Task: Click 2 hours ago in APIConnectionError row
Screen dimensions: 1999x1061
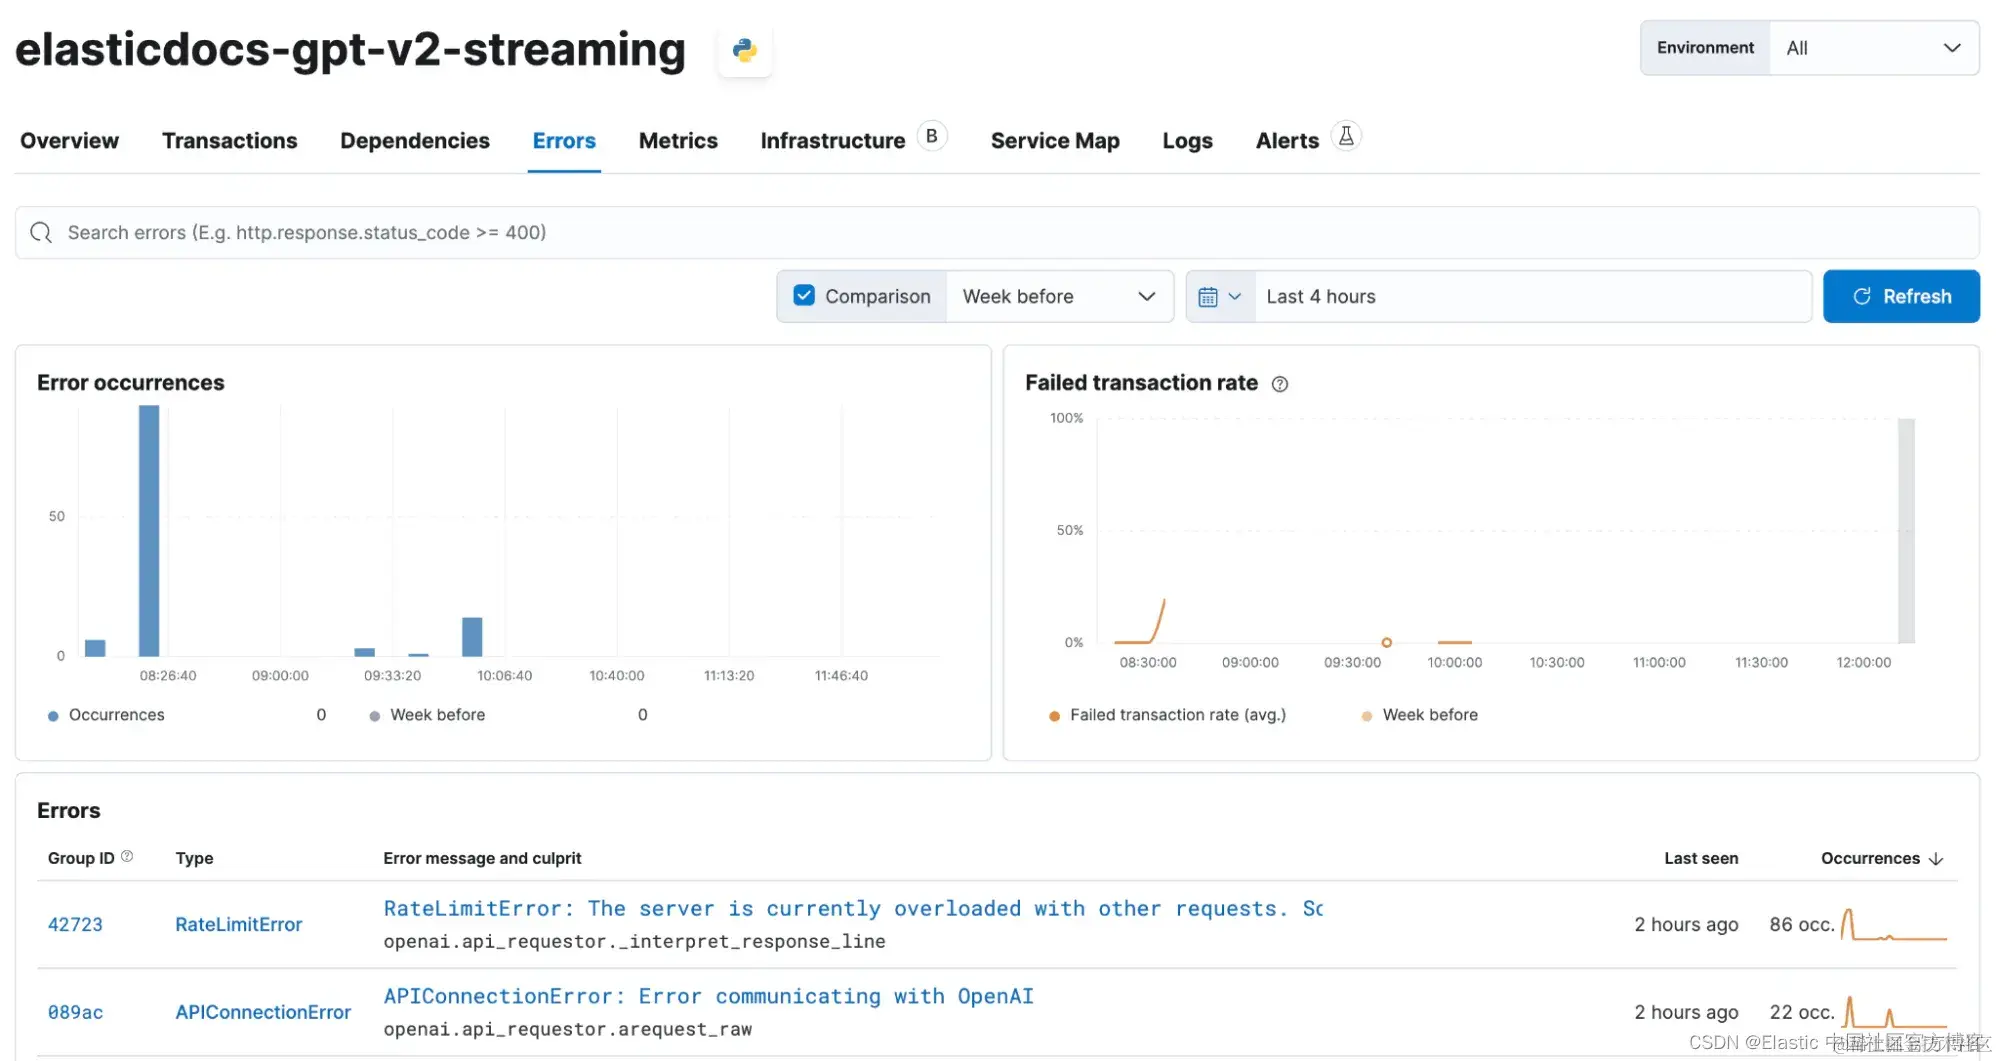Action: point(1686,1012)
